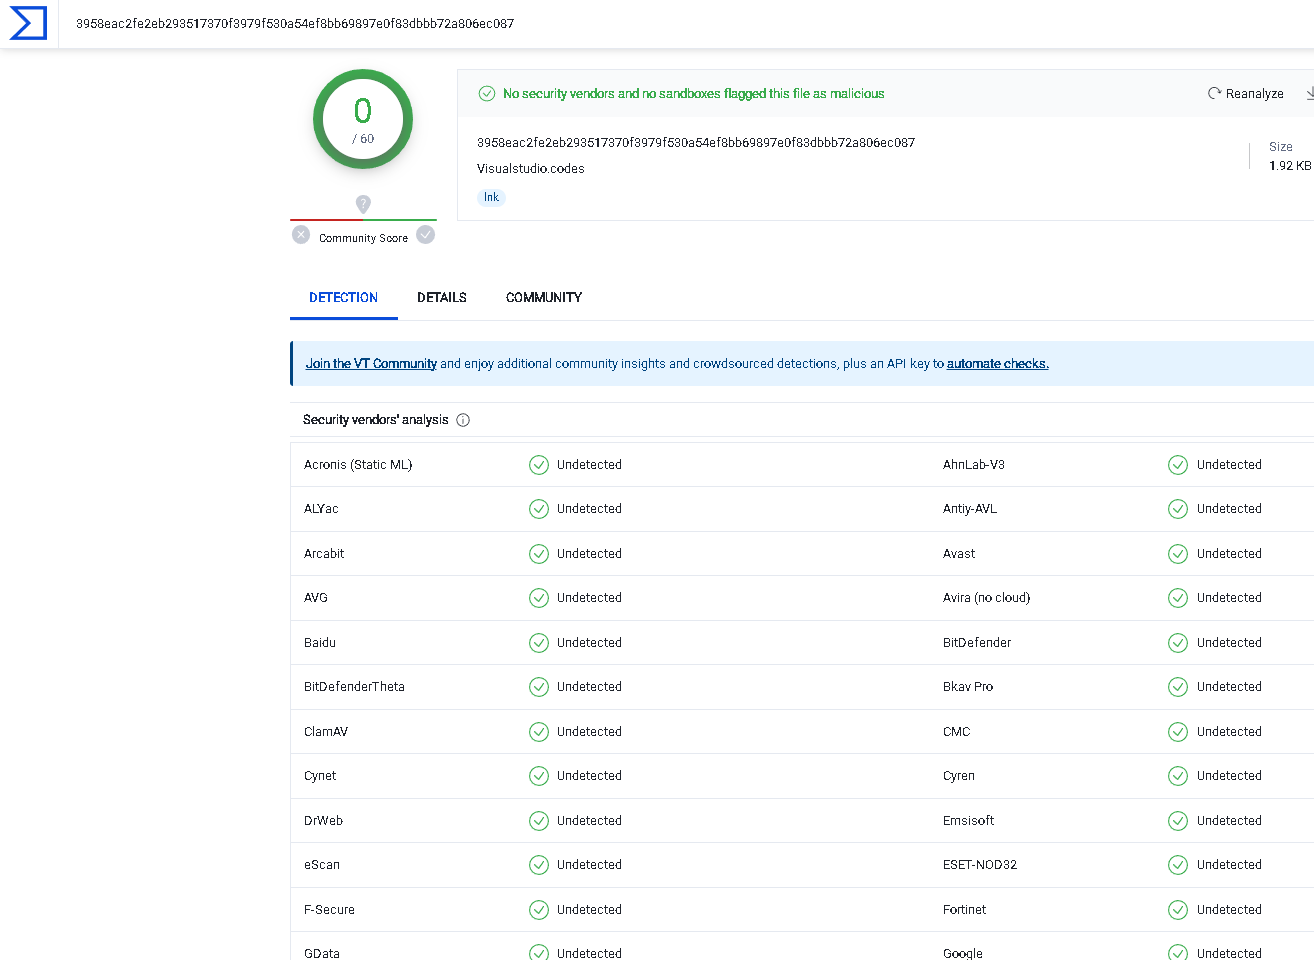1314x960 pixels.
Task: Click the 'Undetected' text in the ClamAV row
Action: click(x=589, y=732)
